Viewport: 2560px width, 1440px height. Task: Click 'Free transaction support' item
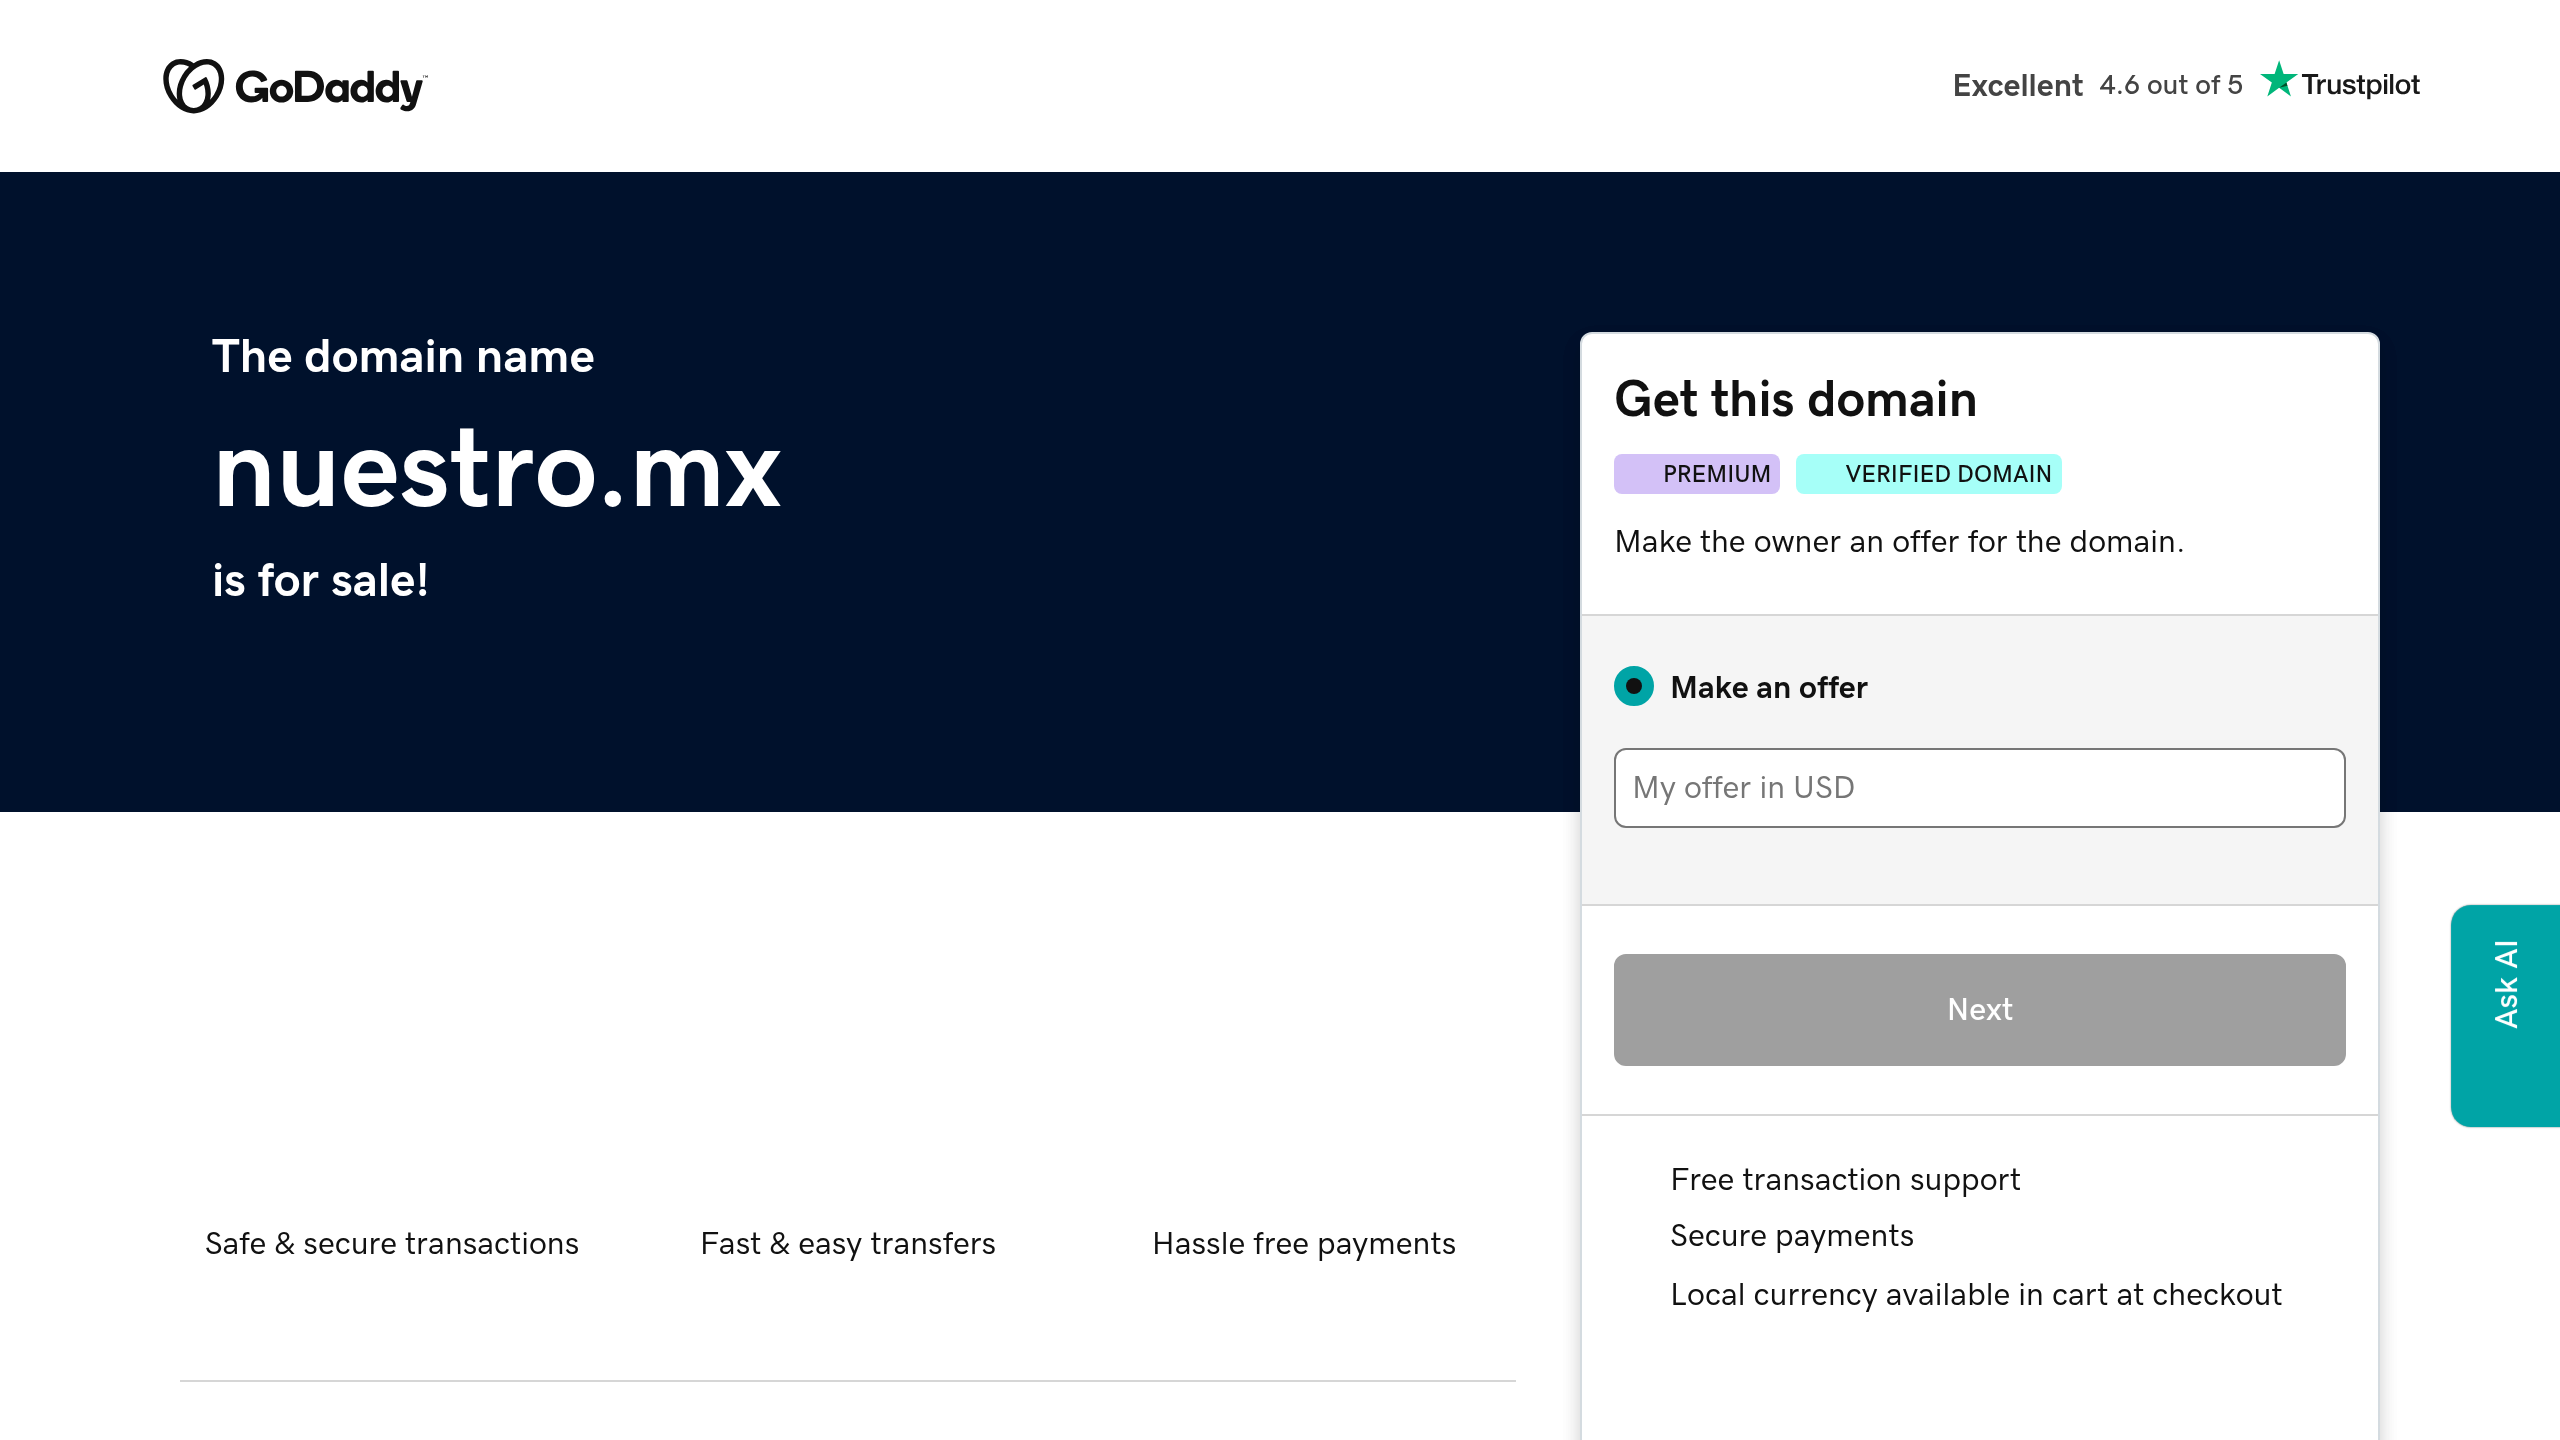point(1845,1180)
